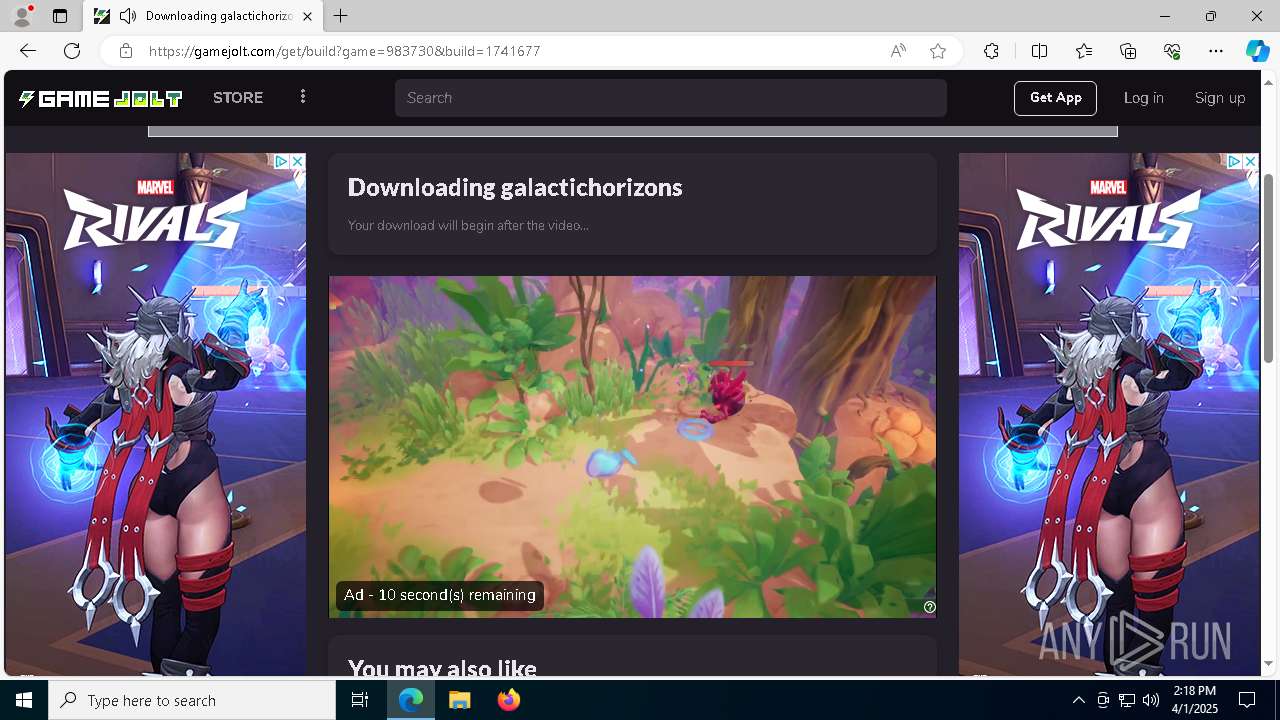Screen dimensions: 1280x720
Task: Expand the Game Jolt more options menu
Action: click(303, 97)
